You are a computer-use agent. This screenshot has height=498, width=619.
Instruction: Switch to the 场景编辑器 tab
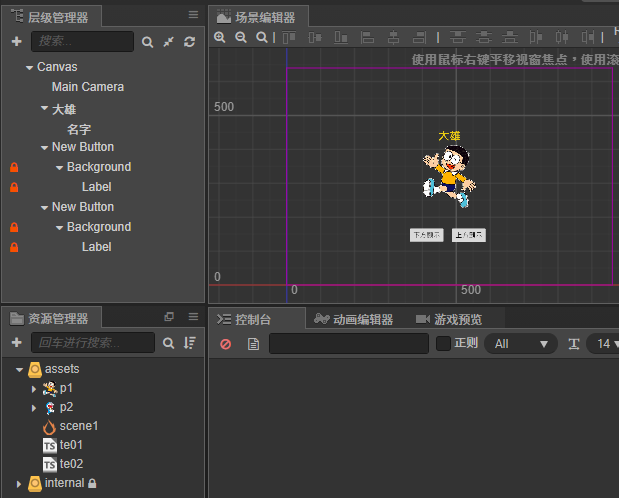(259, 17)
